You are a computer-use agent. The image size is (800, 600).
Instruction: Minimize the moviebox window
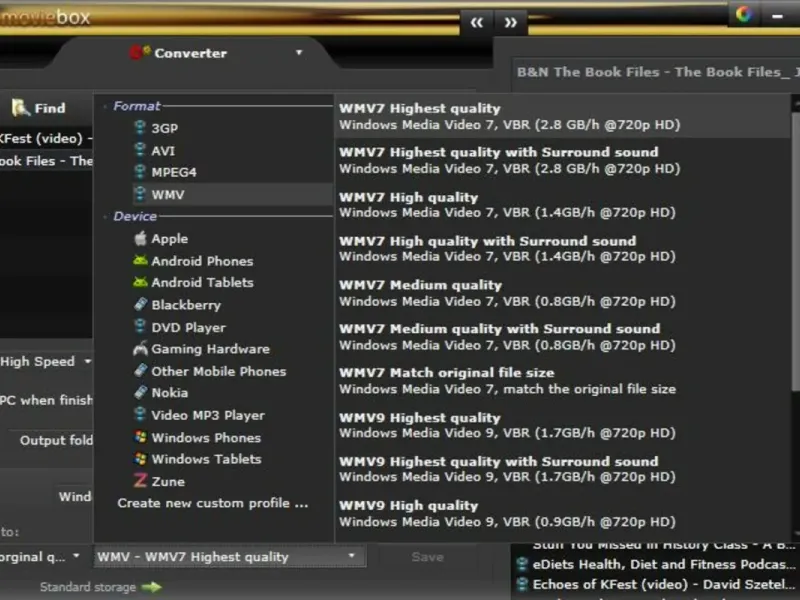[777, 17]
